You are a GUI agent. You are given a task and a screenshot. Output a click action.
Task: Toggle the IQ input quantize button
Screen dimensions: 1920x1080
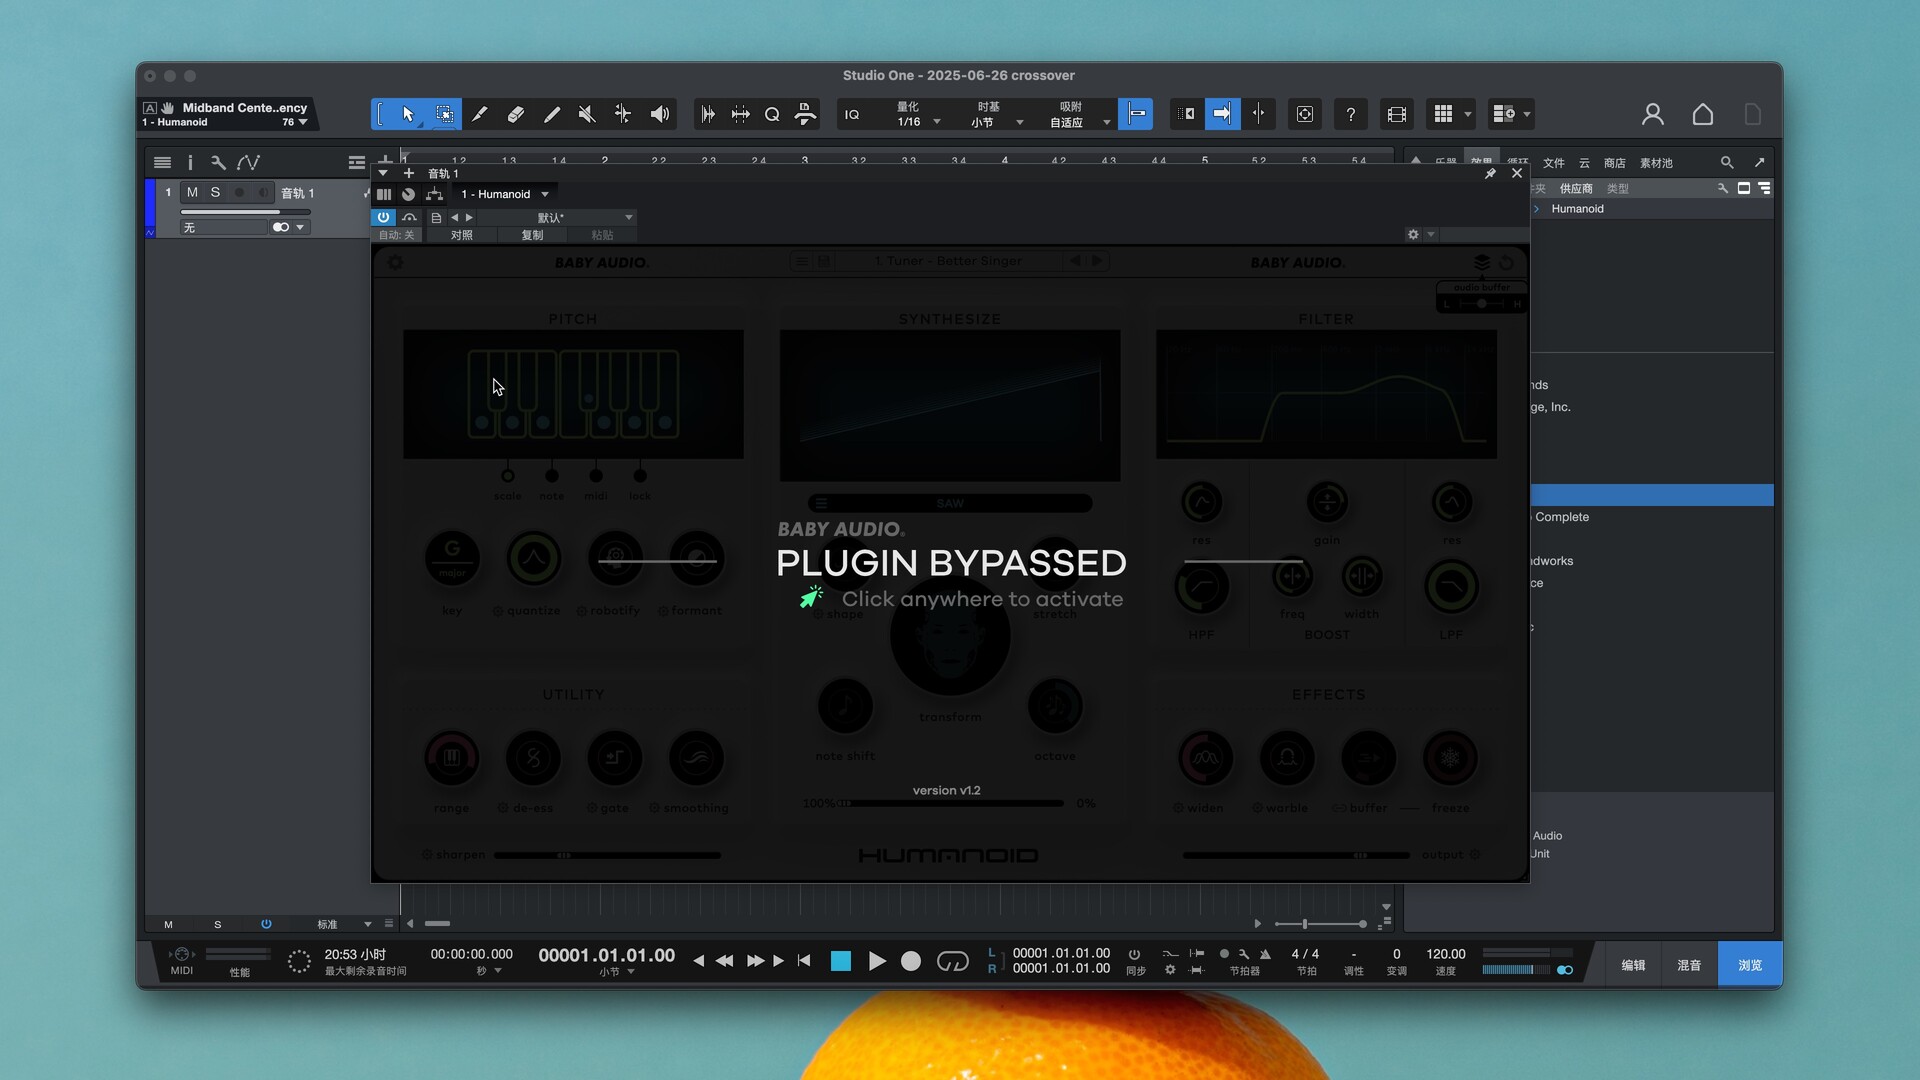(852, 114)
